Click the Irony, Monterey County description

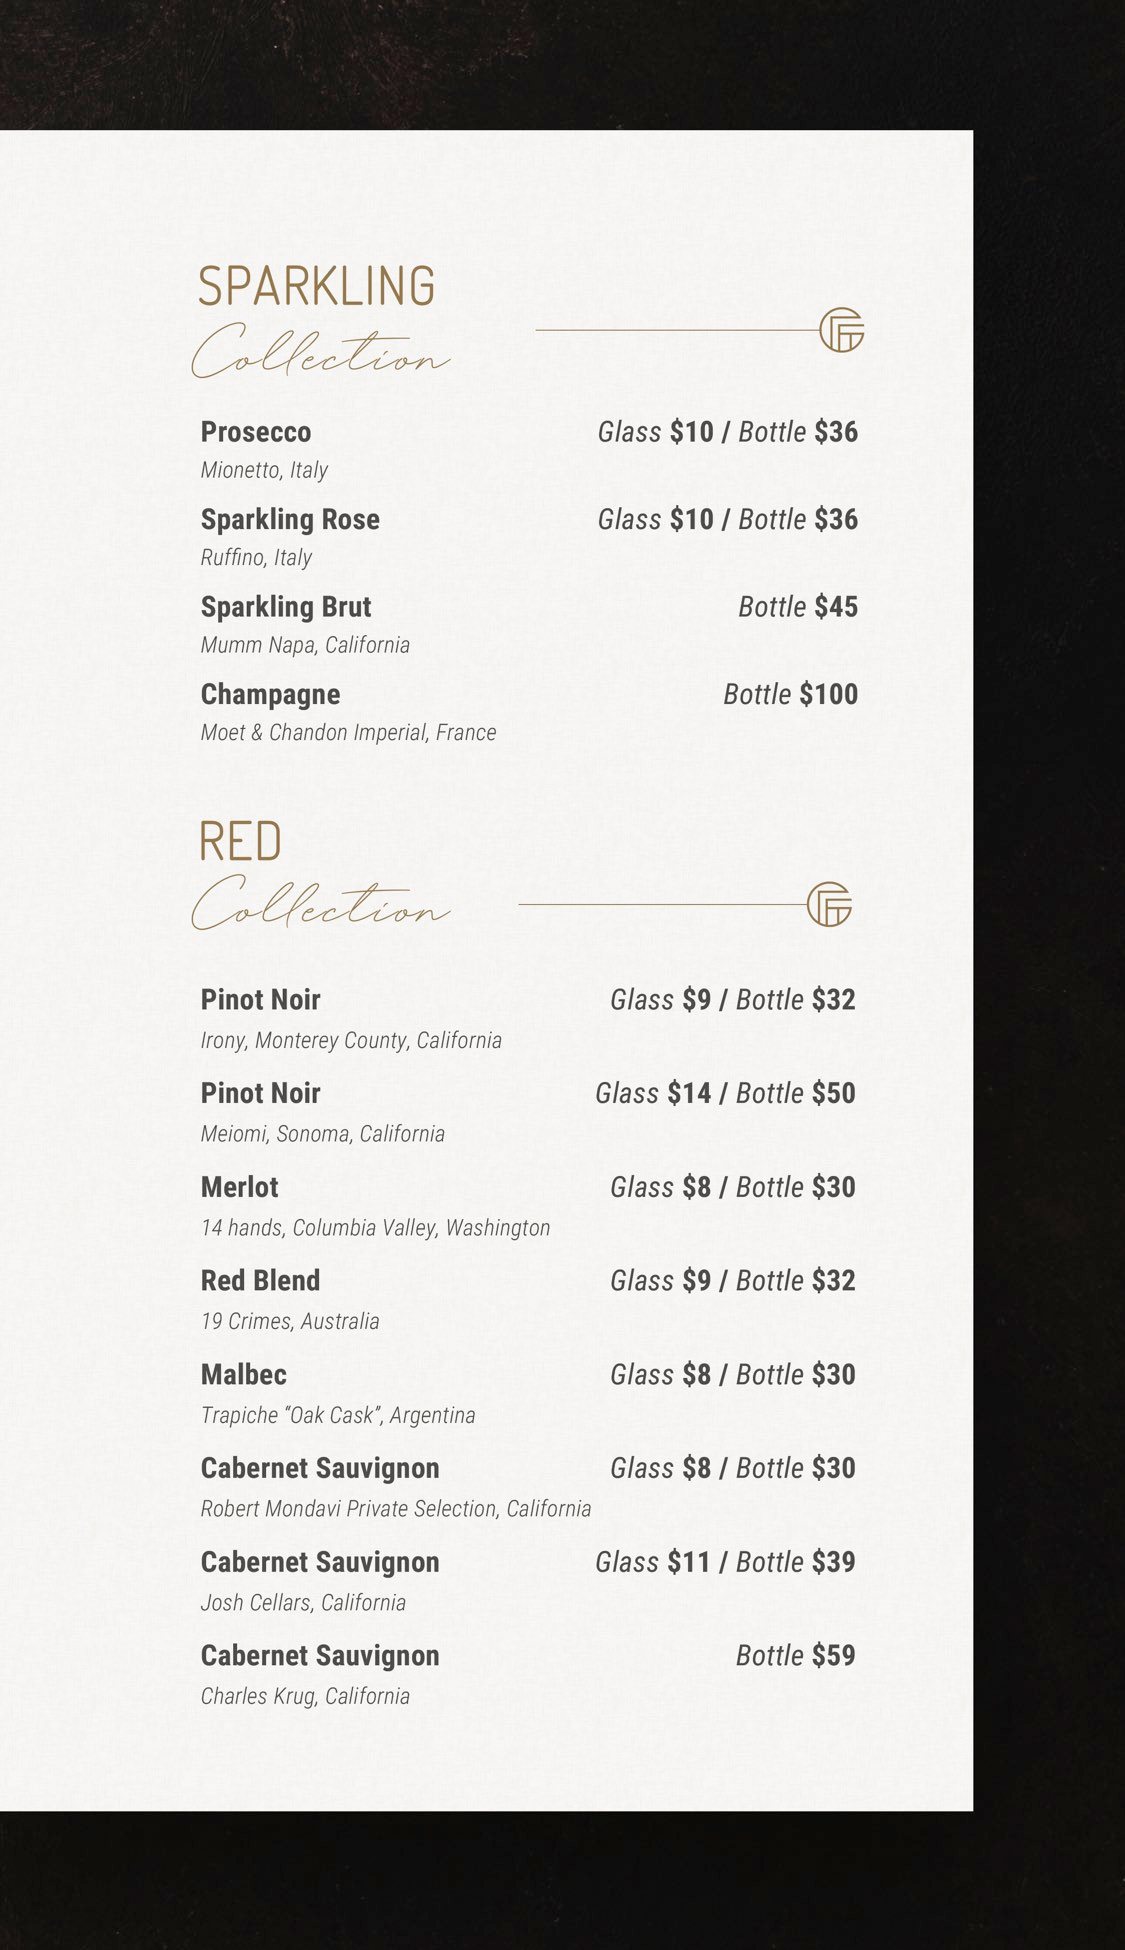(351, 1040)
